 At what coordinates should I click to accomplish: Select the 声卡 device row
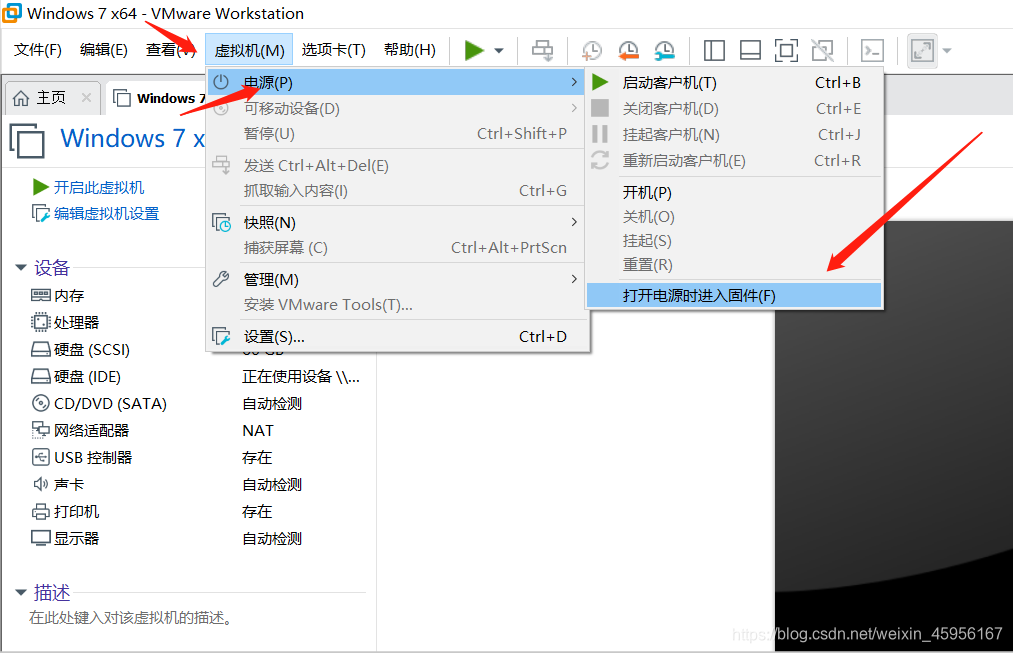[x=57, y=484]
